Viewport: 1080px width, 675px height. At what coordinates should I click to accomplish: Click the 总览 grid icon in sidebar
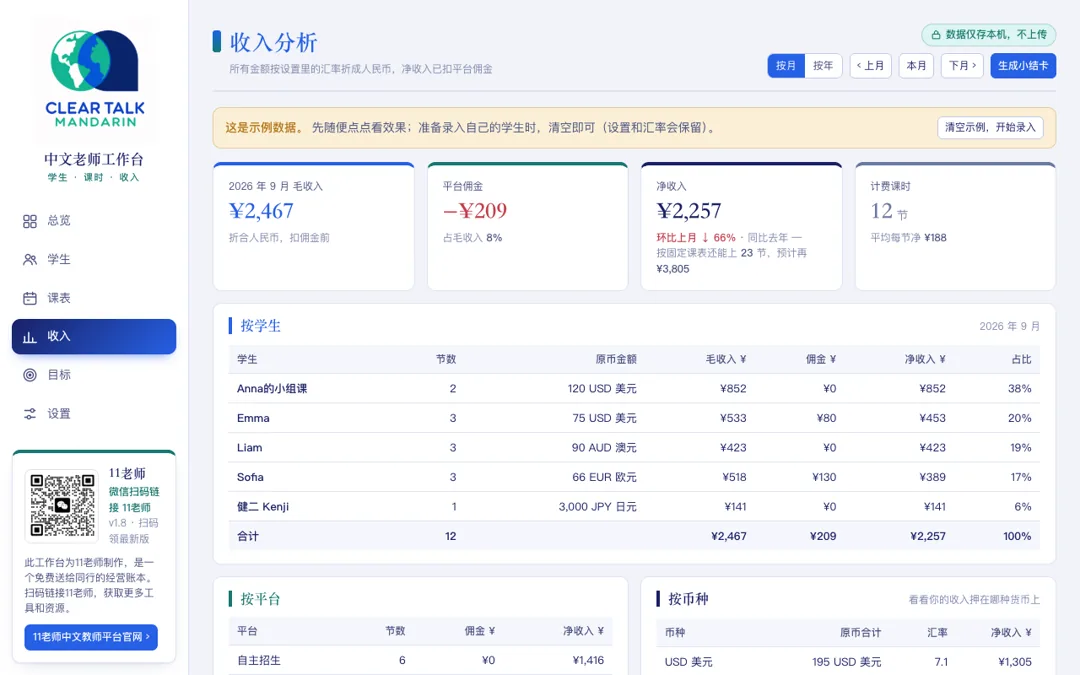coord(30,221)
